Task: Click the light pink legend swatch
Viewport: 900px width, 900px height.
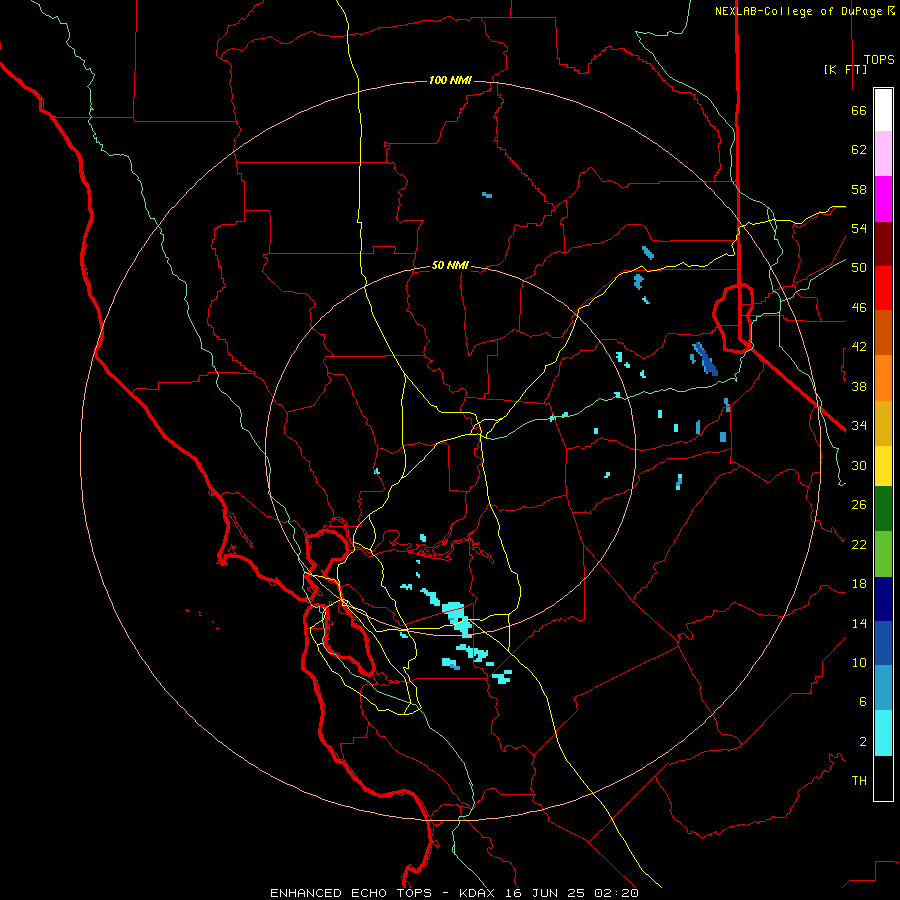Action: pos(883,153)
